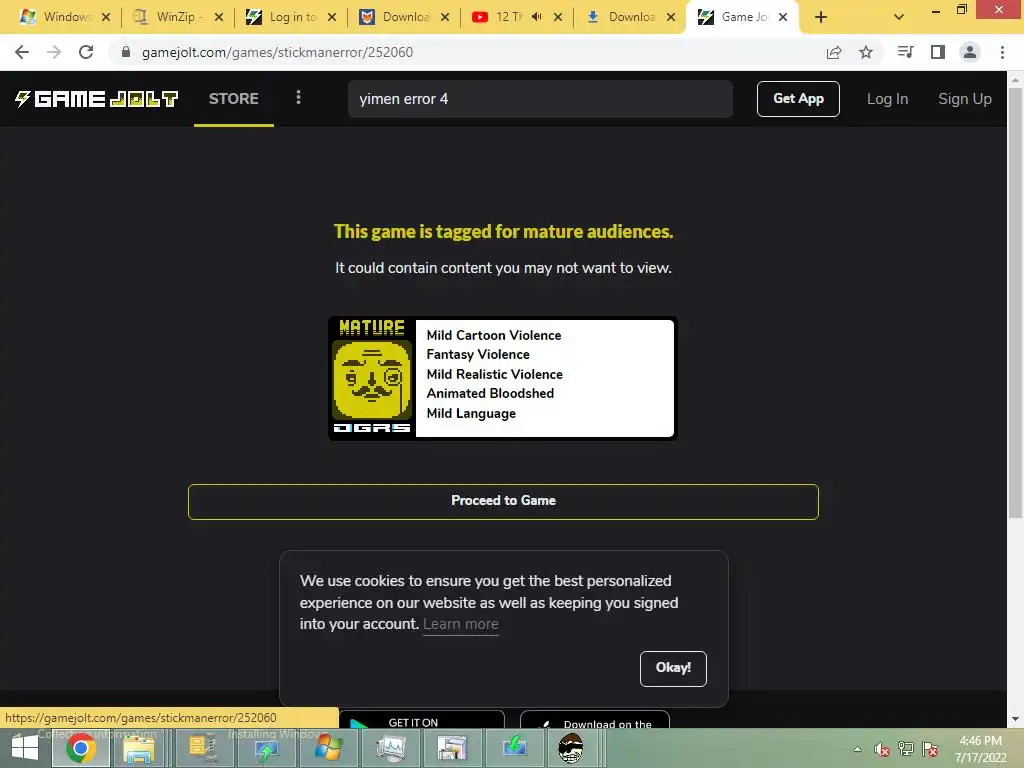Open the WinZip taskbar icon
Viewport: 1024px width, 768px height.
202,748
